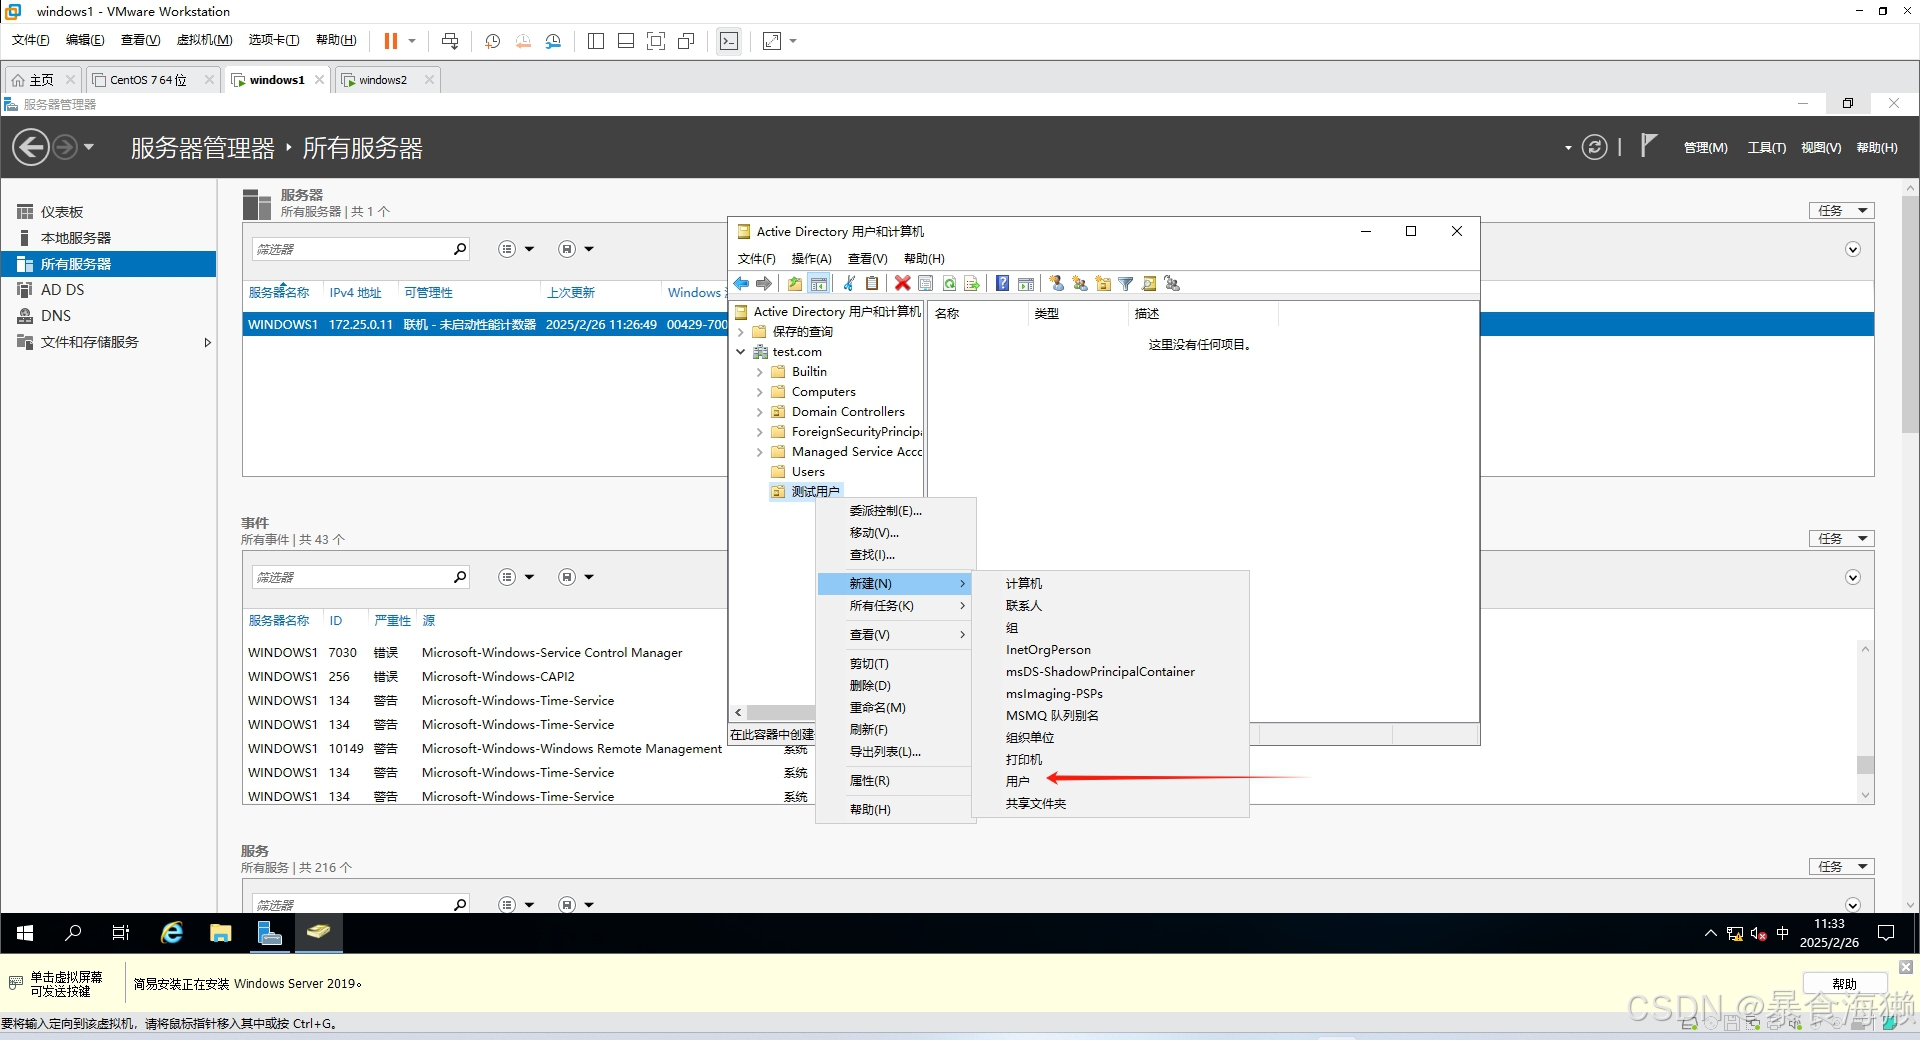The height and width of the screenshot is (1040, 1920).
Task: Click the create new user icon
Action: click(1056, 284)
